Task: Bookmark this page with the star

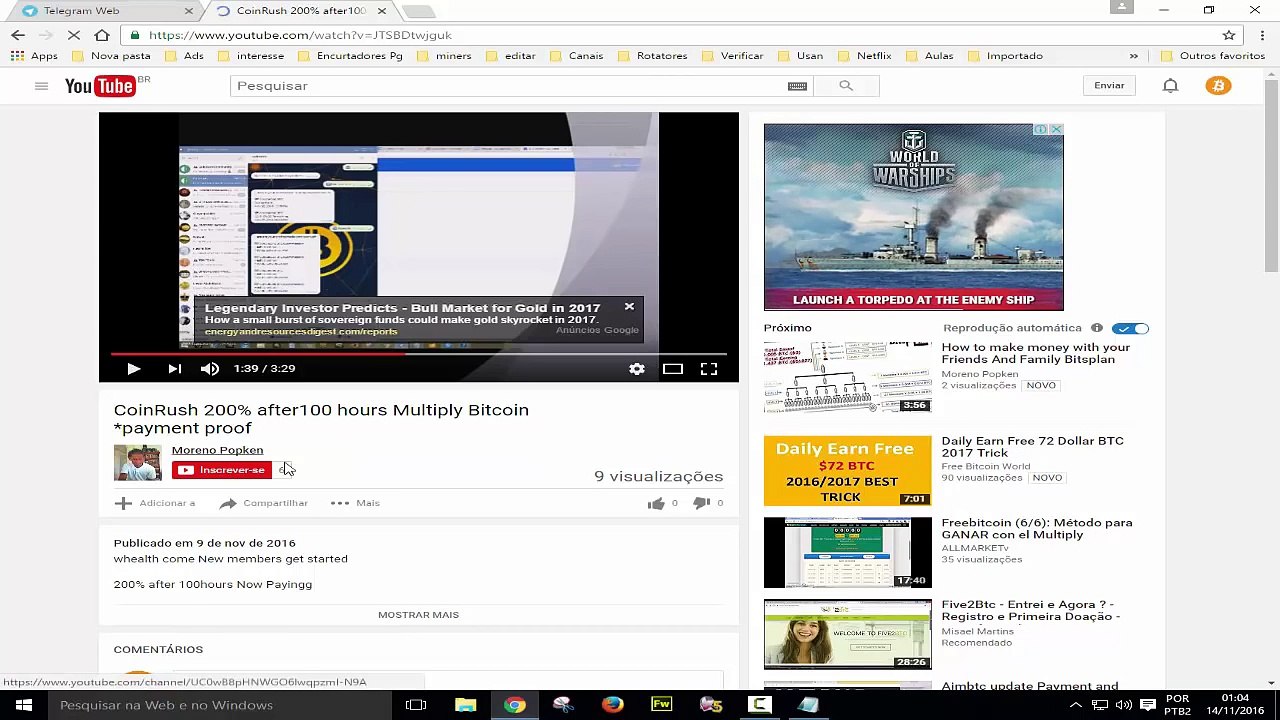Action: pos(1229,35)
